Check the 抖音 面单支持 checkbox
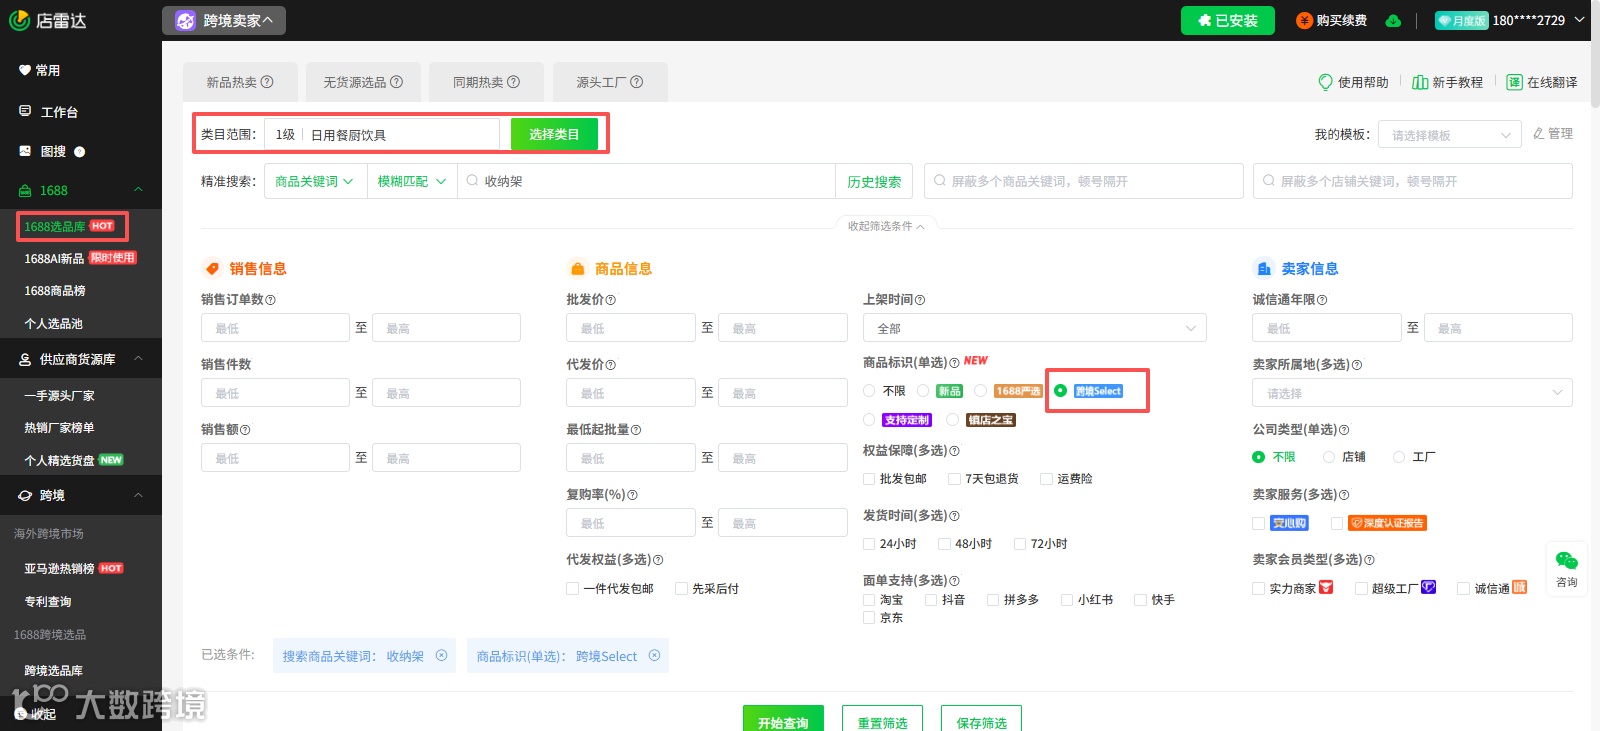The height and width of the screenshot is (731, 1600). click(x=931, y=600)
